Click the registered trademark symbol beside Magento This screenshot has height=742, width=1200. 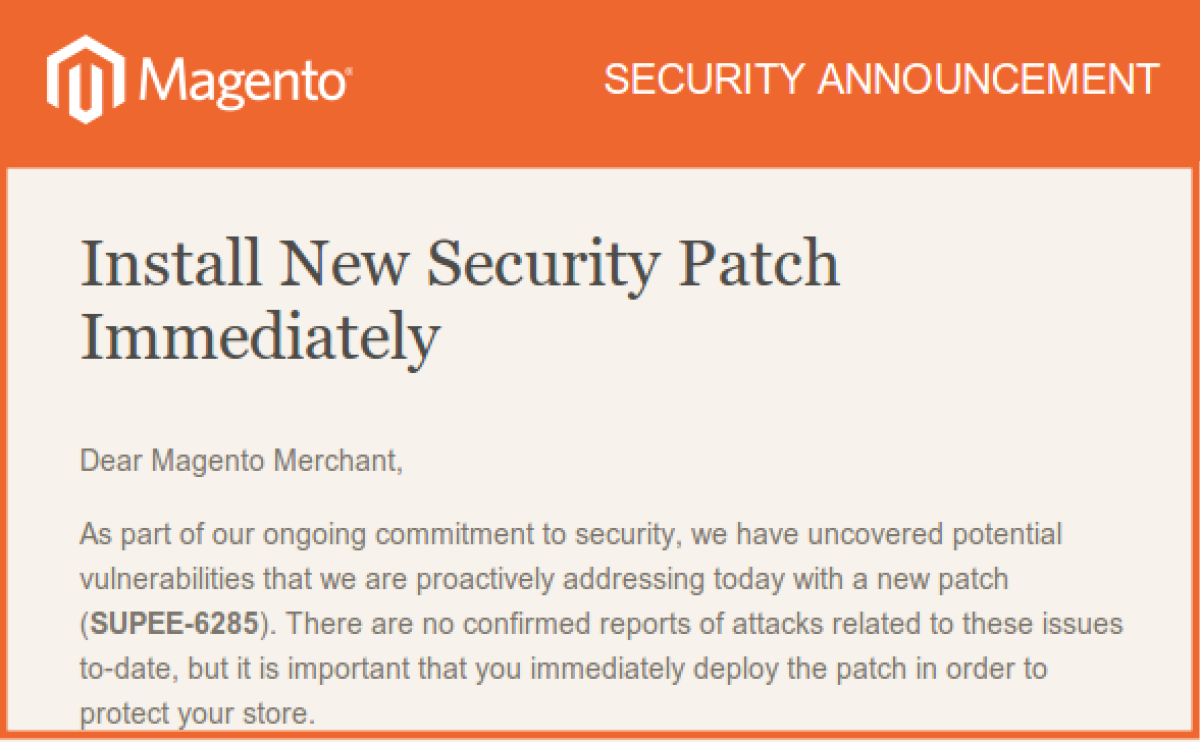tap(347, 71)
